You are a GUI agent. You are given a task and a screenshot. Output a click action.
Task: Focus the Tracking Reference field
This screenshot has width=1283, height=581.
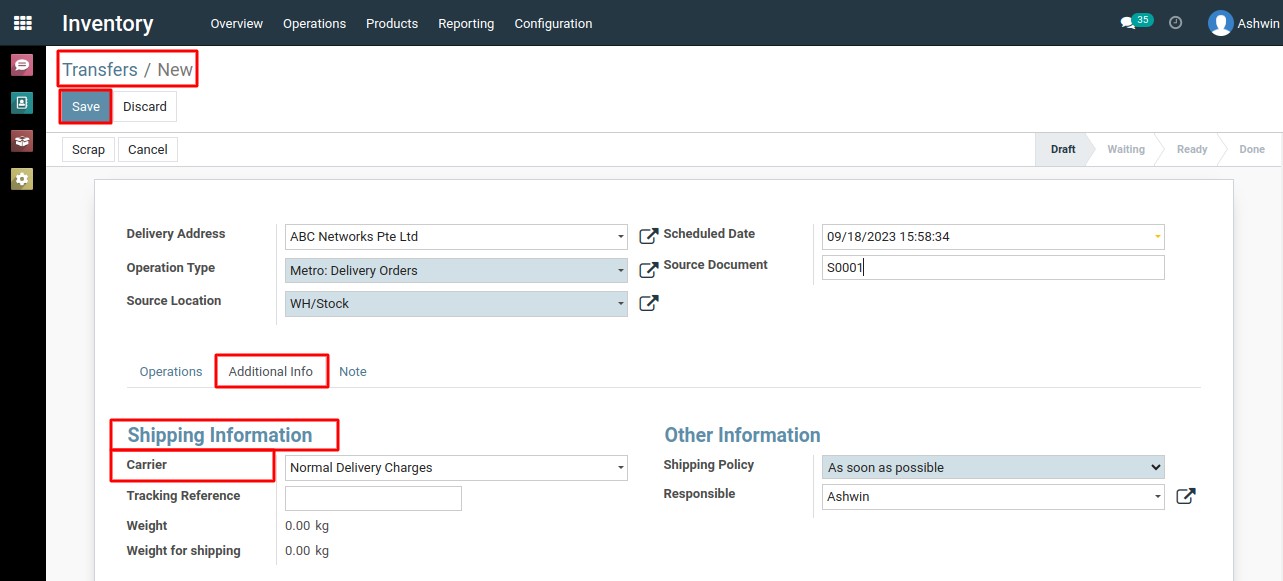click(373, 498)
